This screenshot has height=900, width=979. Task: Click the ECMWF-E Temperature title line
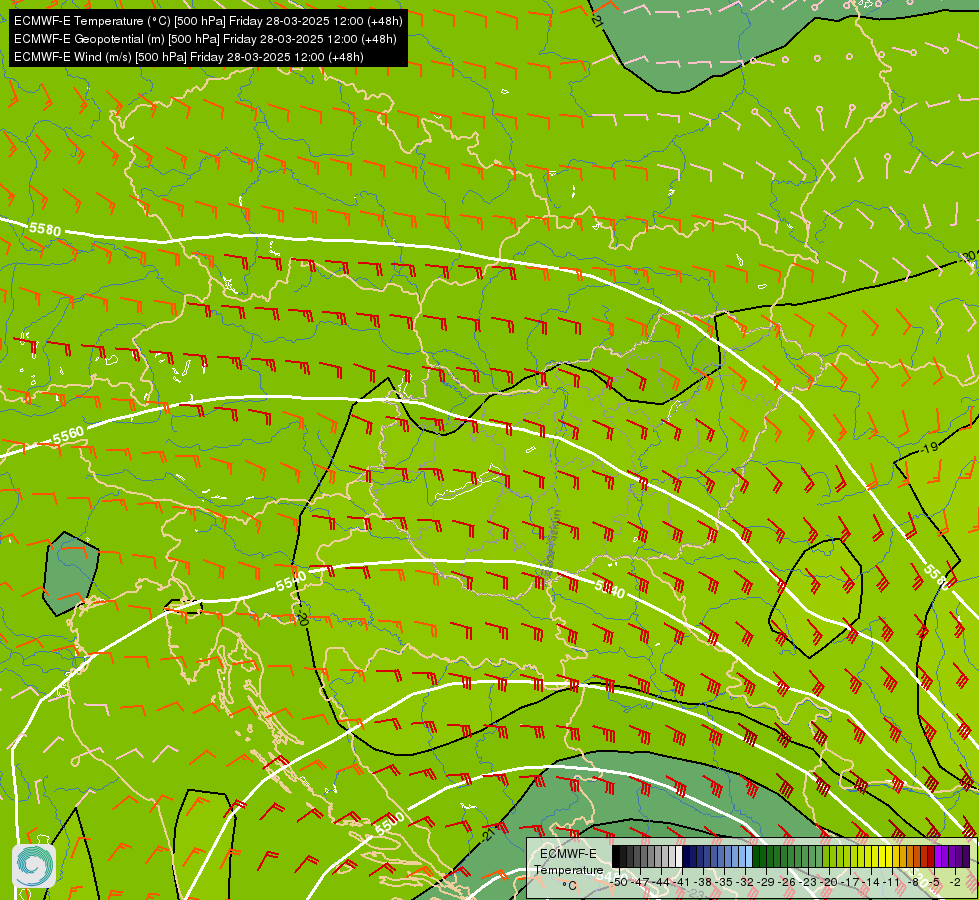point(208,21)
